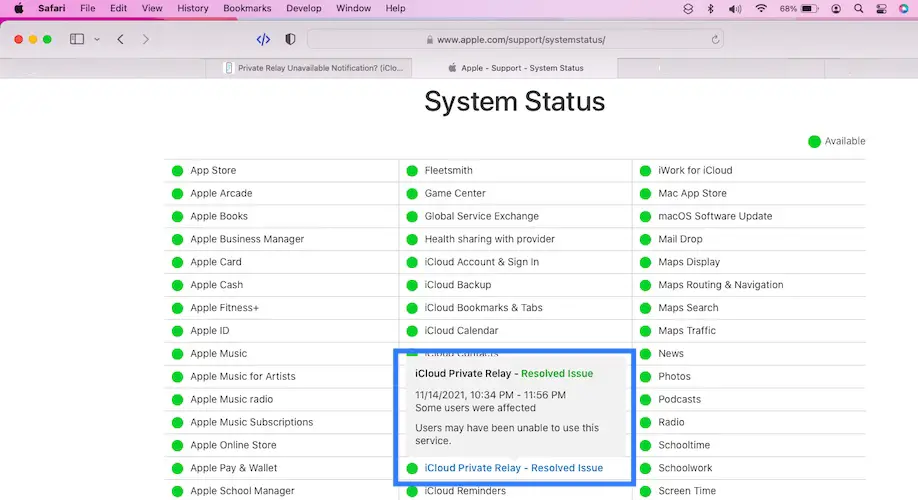Screen dimensions: 918x500
Task: Open the sidebar dropdown chevron
Action: click(97, 40)
